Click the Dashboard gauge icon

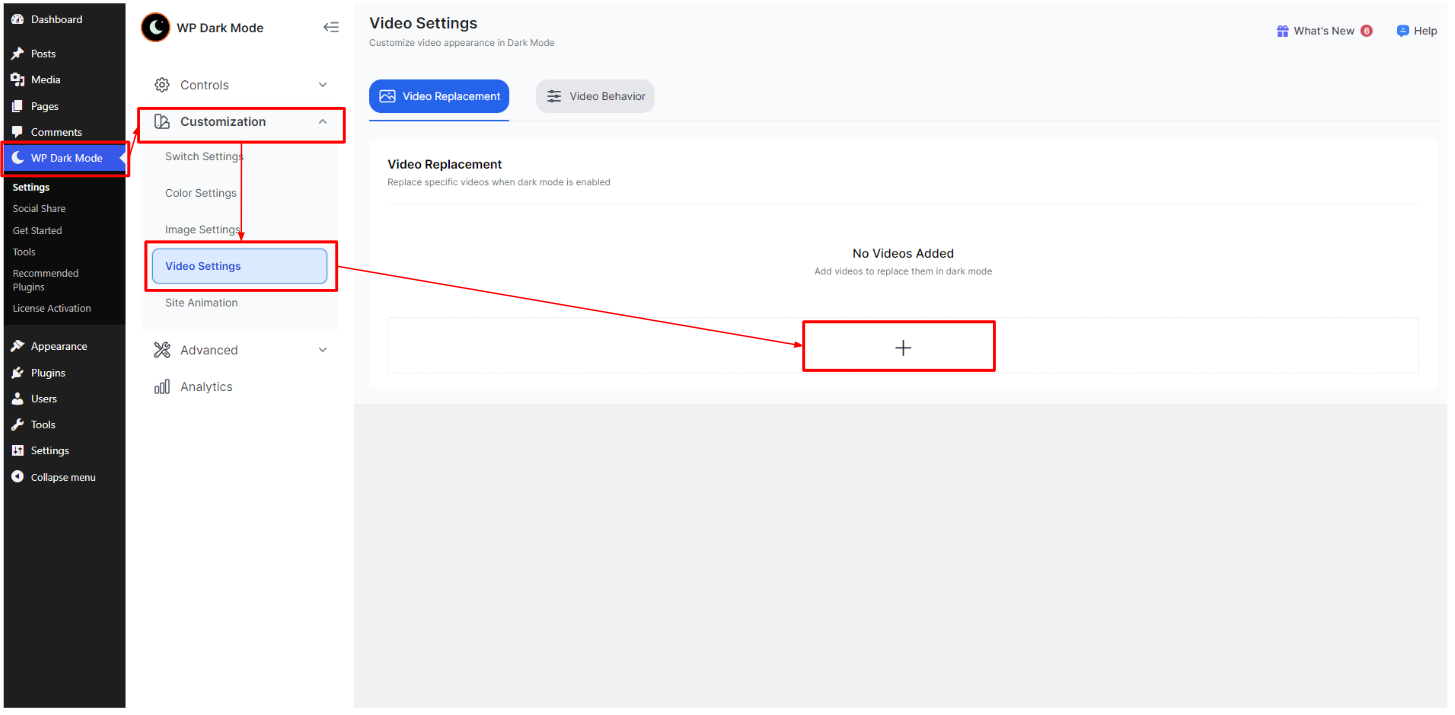17,19
